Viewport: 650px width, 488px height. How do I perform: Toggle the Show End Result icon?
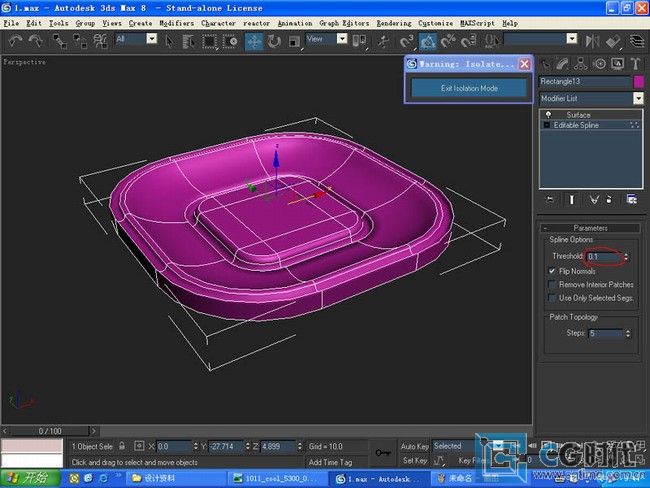(572, 200)
